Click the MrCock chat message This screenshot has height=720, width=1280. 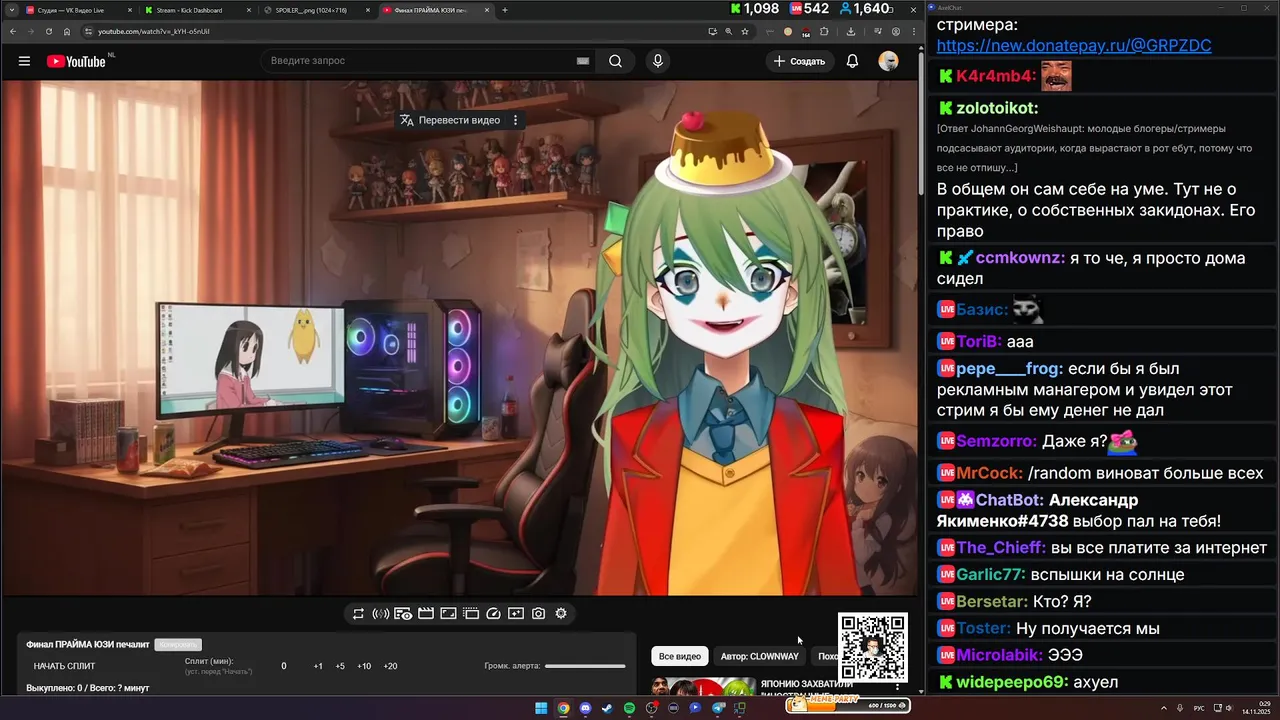pyautogui.click(x=1100, y=473)
